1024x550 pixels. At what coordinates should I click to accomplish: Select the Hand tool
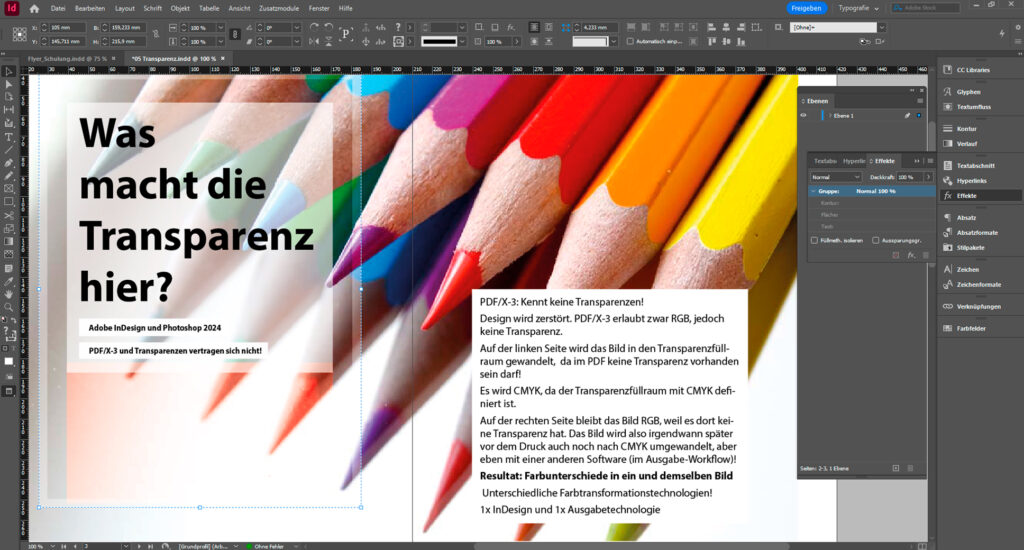8,295
